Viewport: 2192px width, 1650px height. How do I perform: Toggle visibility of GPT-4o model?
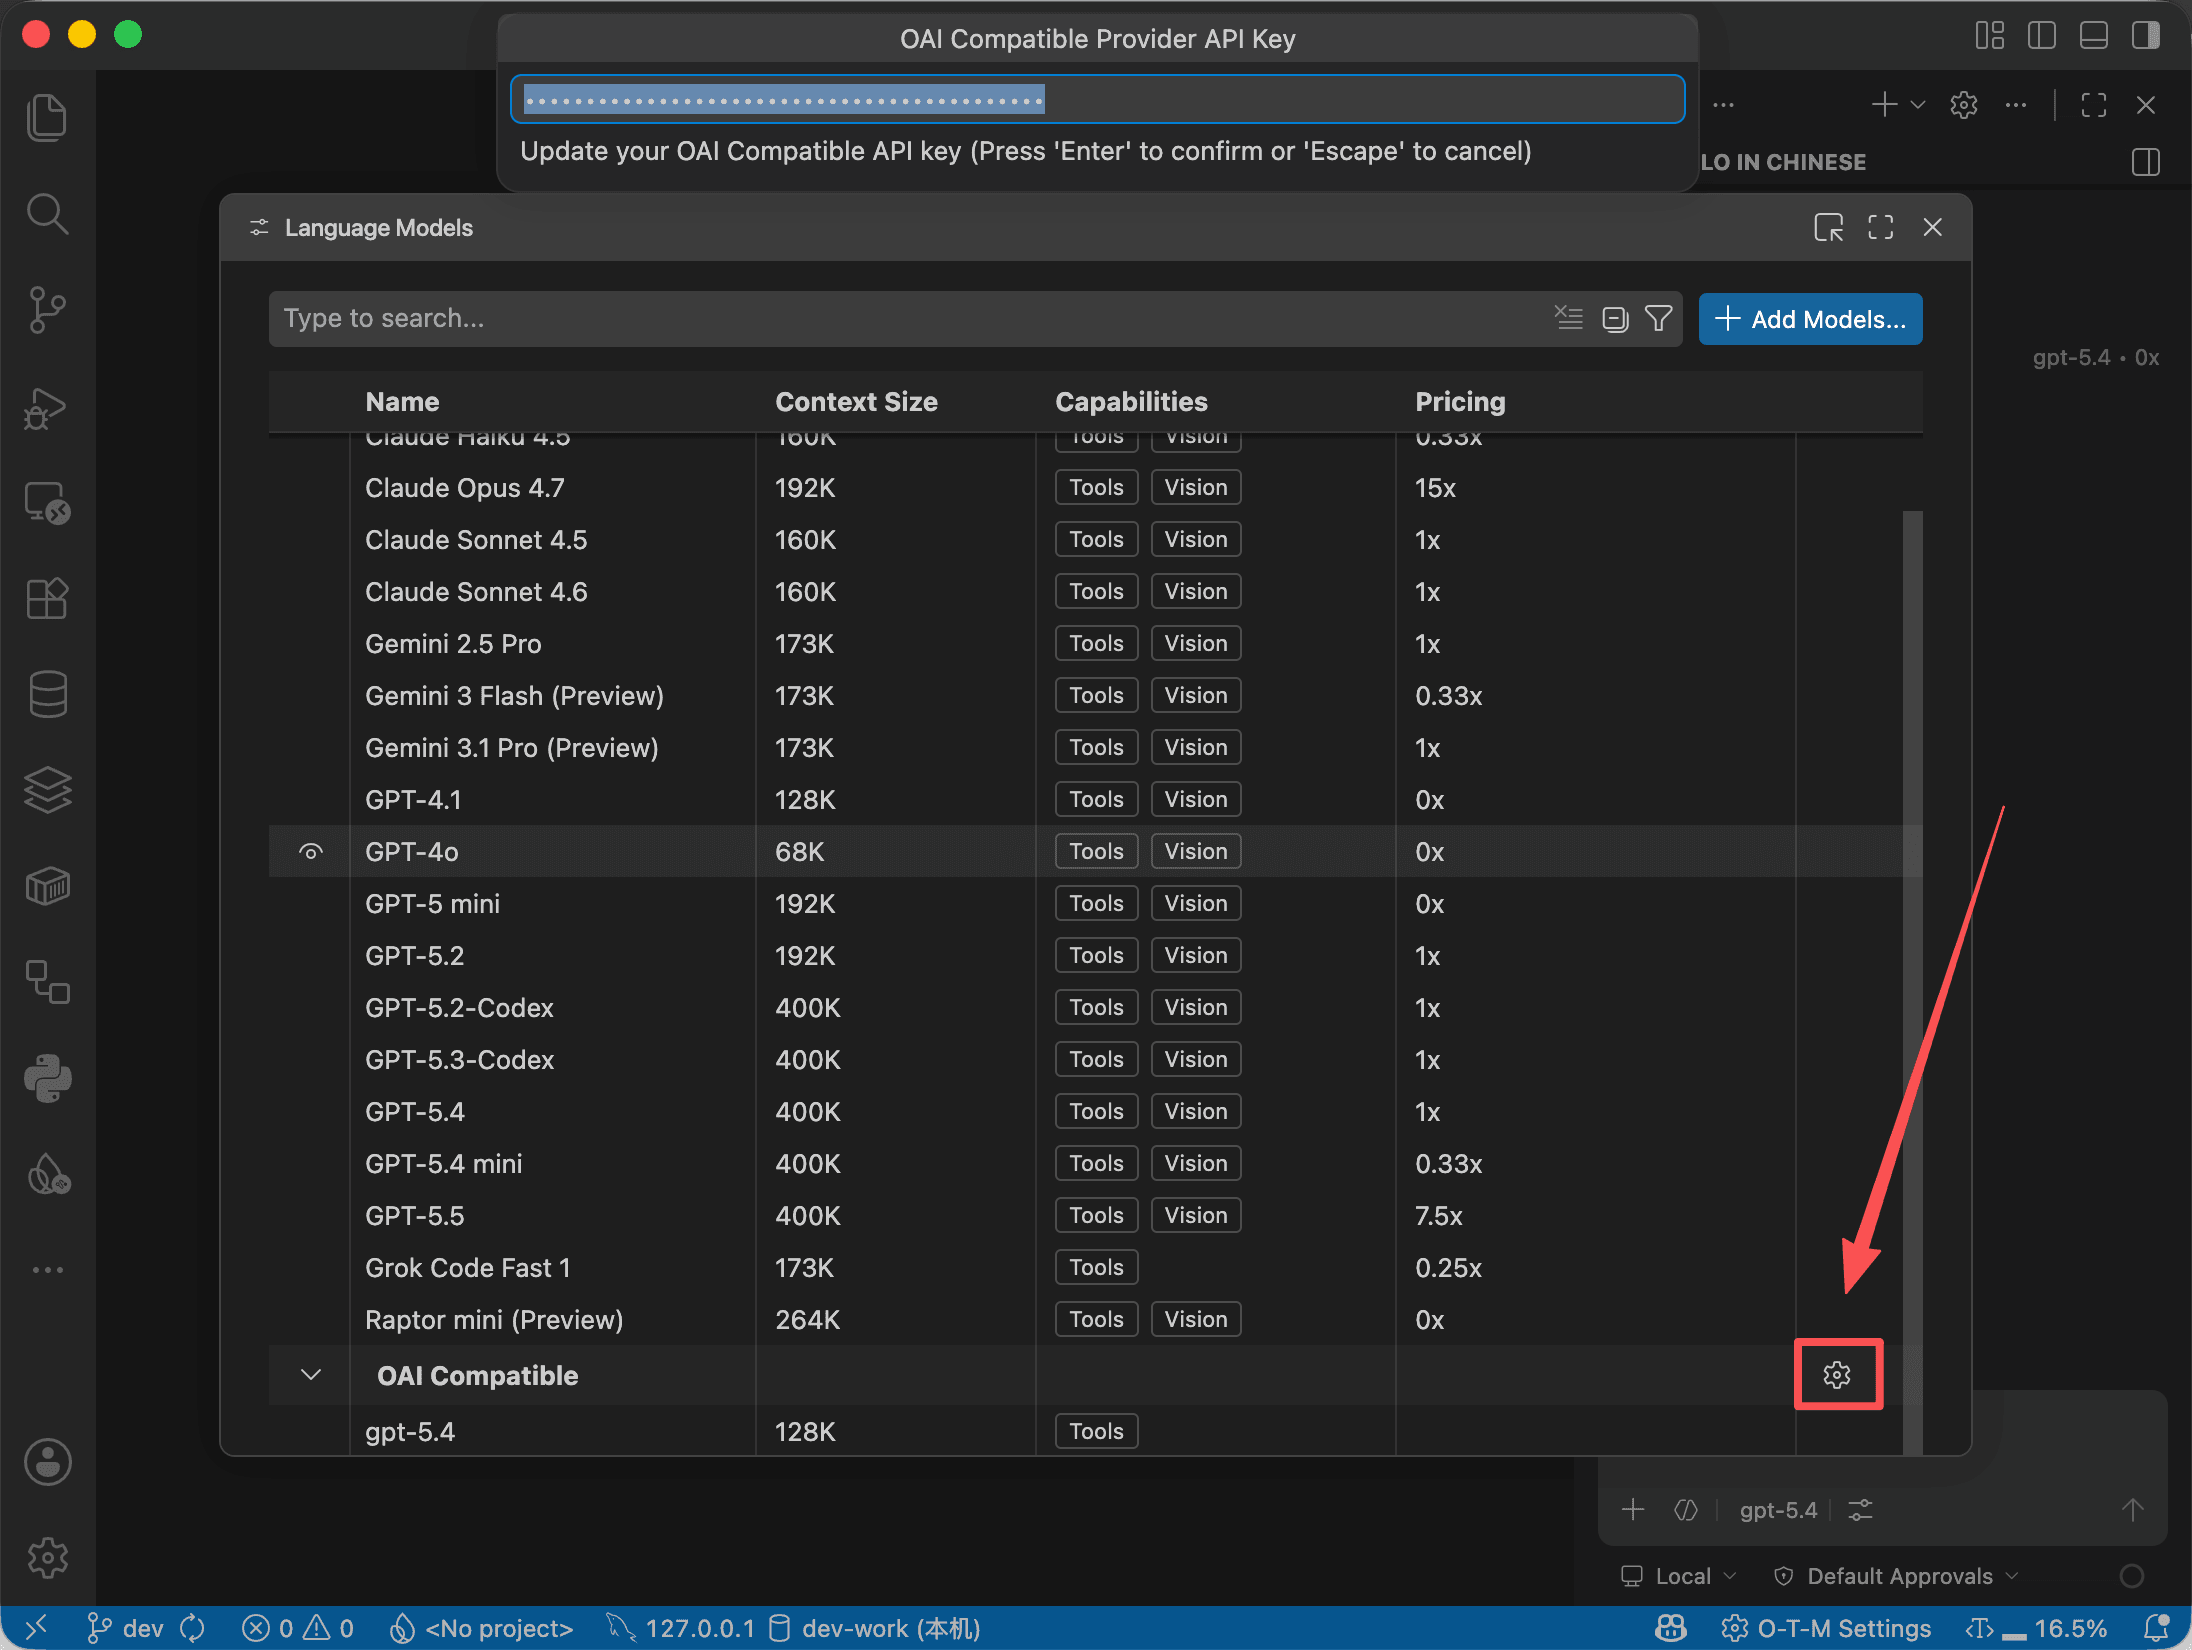(311, 852)
